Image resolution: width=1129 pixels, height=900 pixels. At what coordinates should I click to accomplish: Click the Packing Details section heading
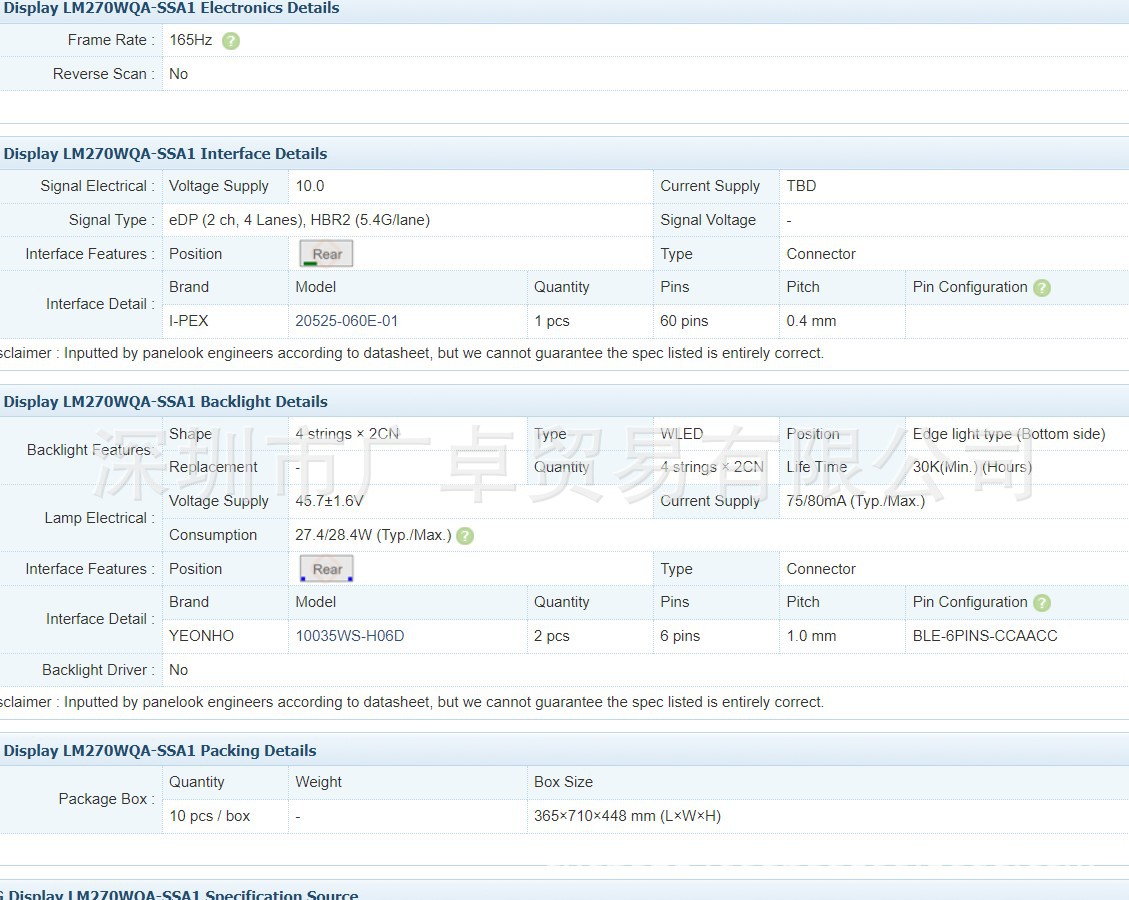(160, 750)
